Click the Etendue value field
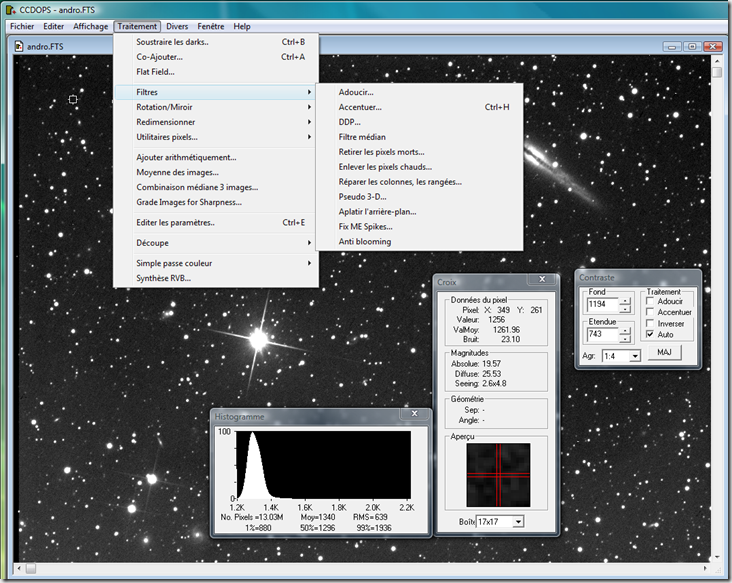Viewport: 732px width, 583px height. click(602, 335)
